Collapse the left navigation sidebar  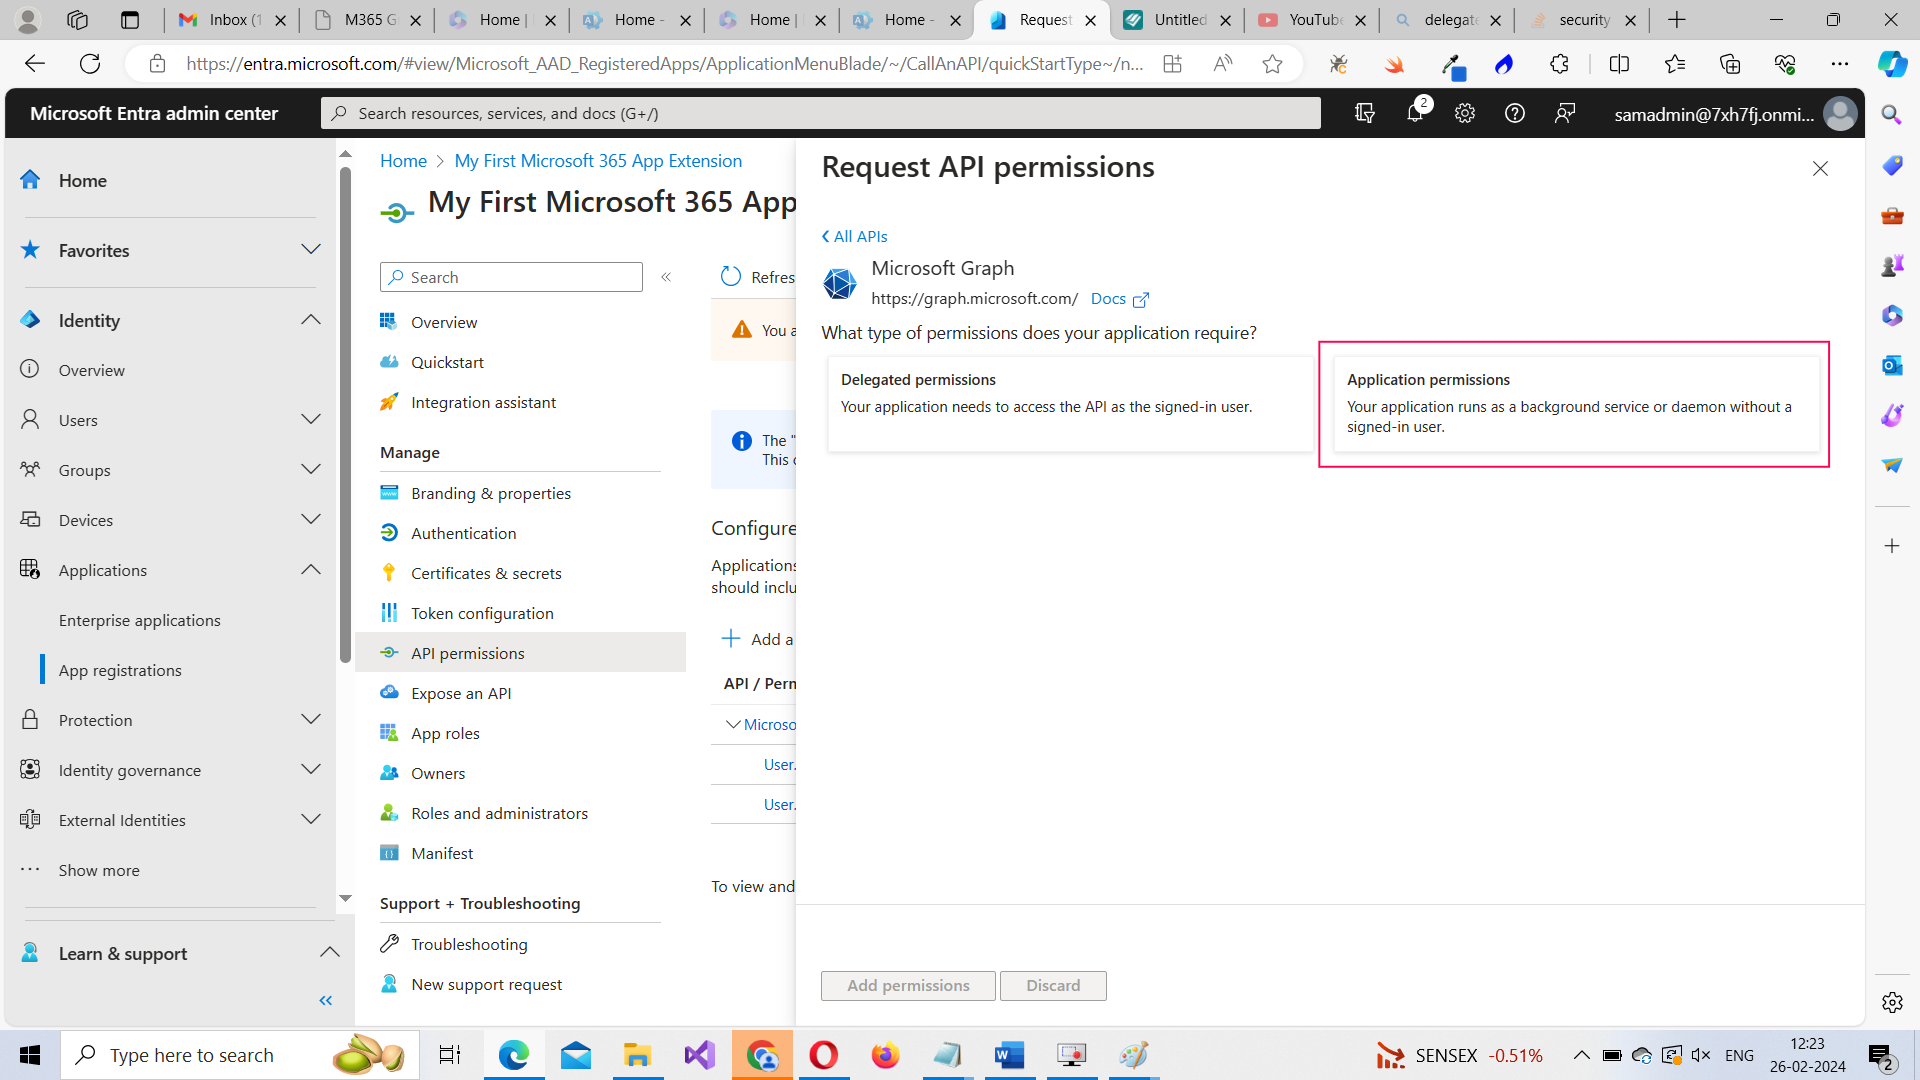[x=324, y=1000]
